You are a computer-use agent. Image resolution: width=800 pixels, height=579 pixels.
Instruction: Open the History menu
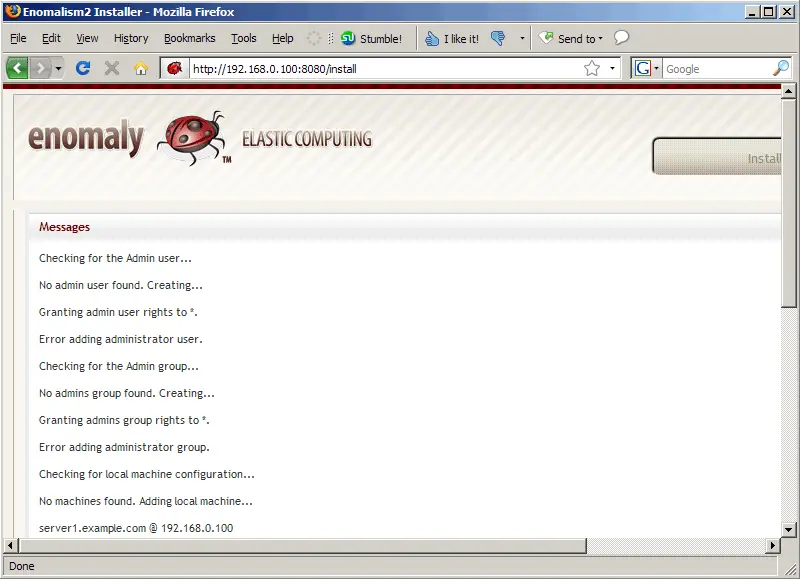[131, 38]
